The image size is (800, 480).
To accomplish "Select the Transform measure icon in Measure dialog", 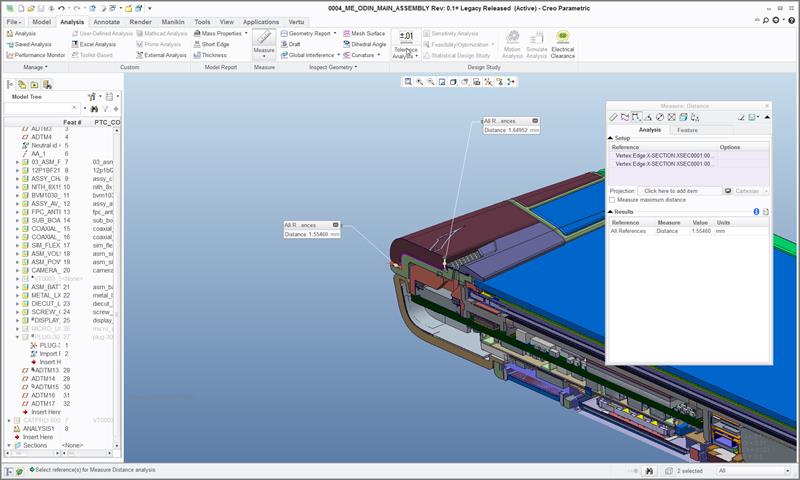I will pyautogui.click(x=695, y=117).
